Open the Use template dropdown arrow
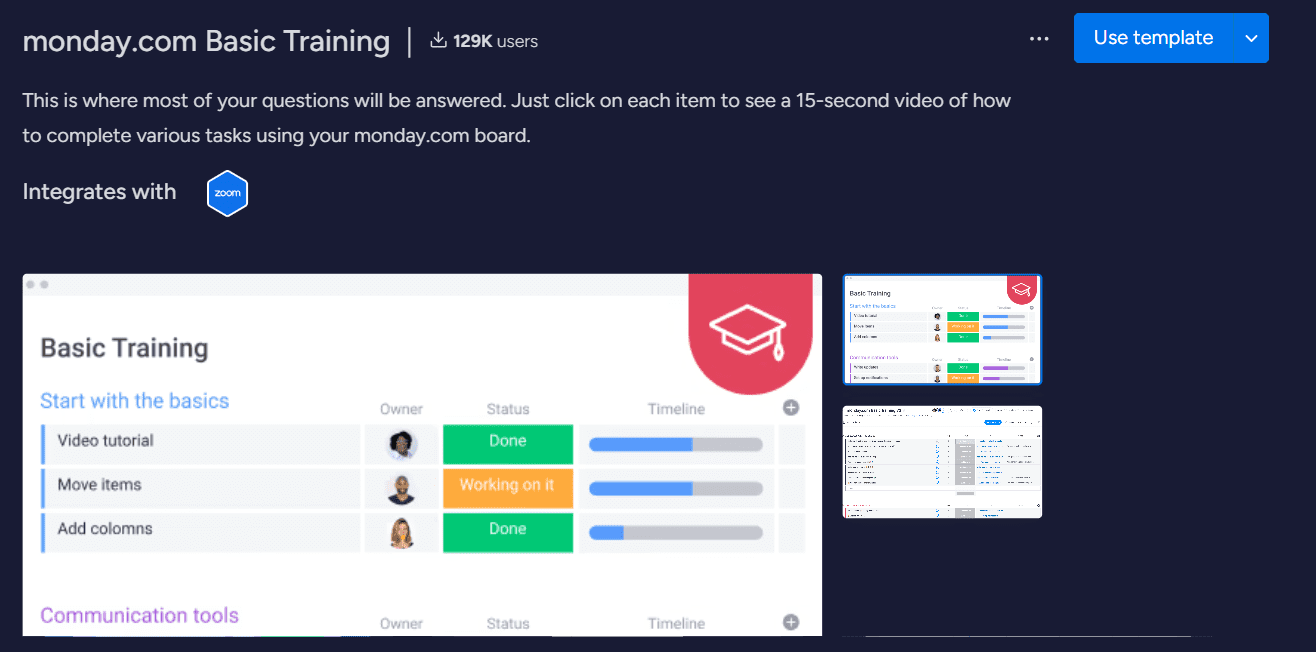The width and height of the screenshot is (1316, 652). click(x=1250, y=38)
